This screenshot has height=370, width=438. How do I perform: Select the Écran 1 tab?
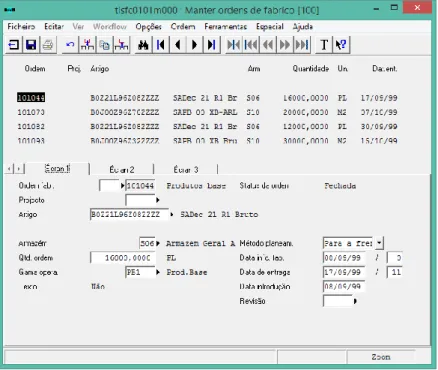pyautogui.click(x=57, y=169)
